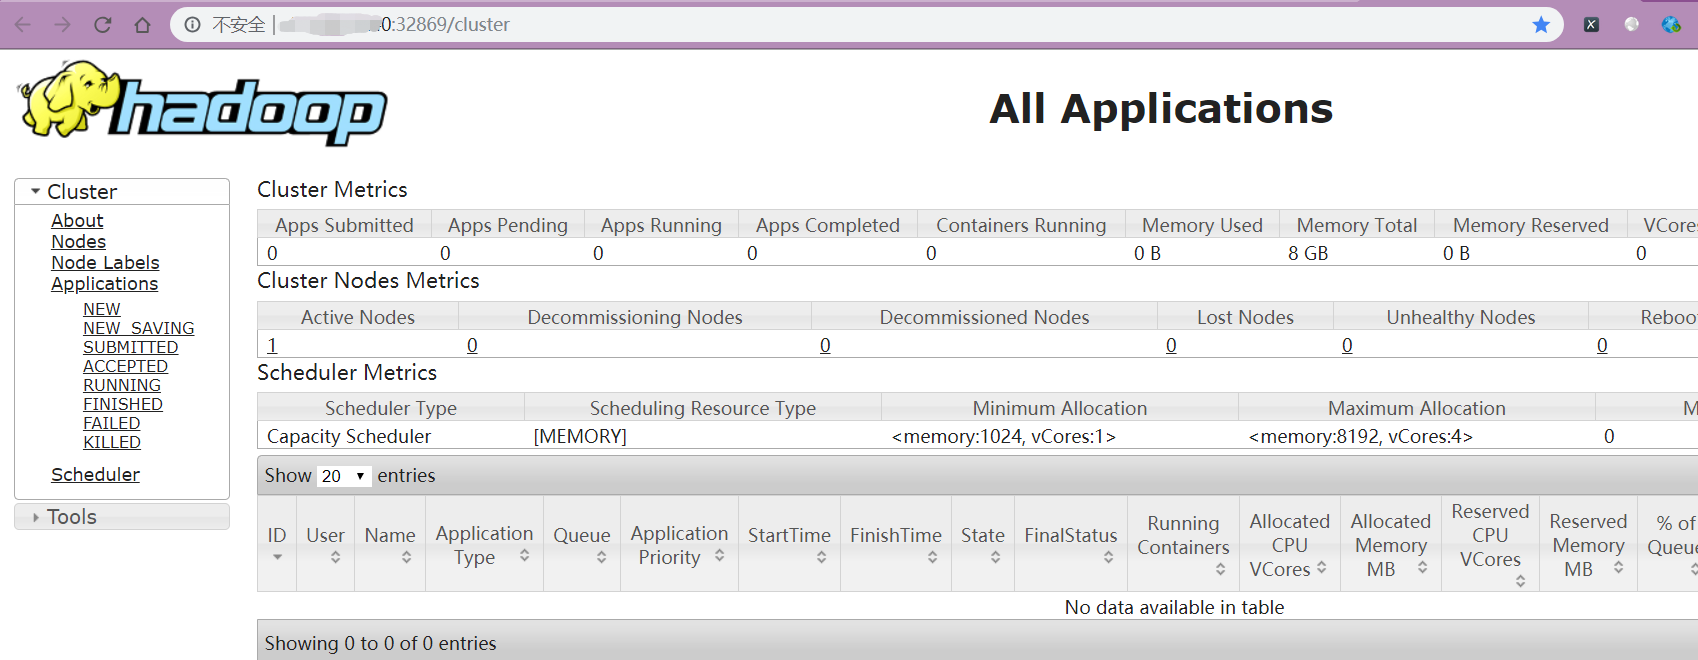
Task: Filter applications by NEW_SAVING state
Action: 138,328
